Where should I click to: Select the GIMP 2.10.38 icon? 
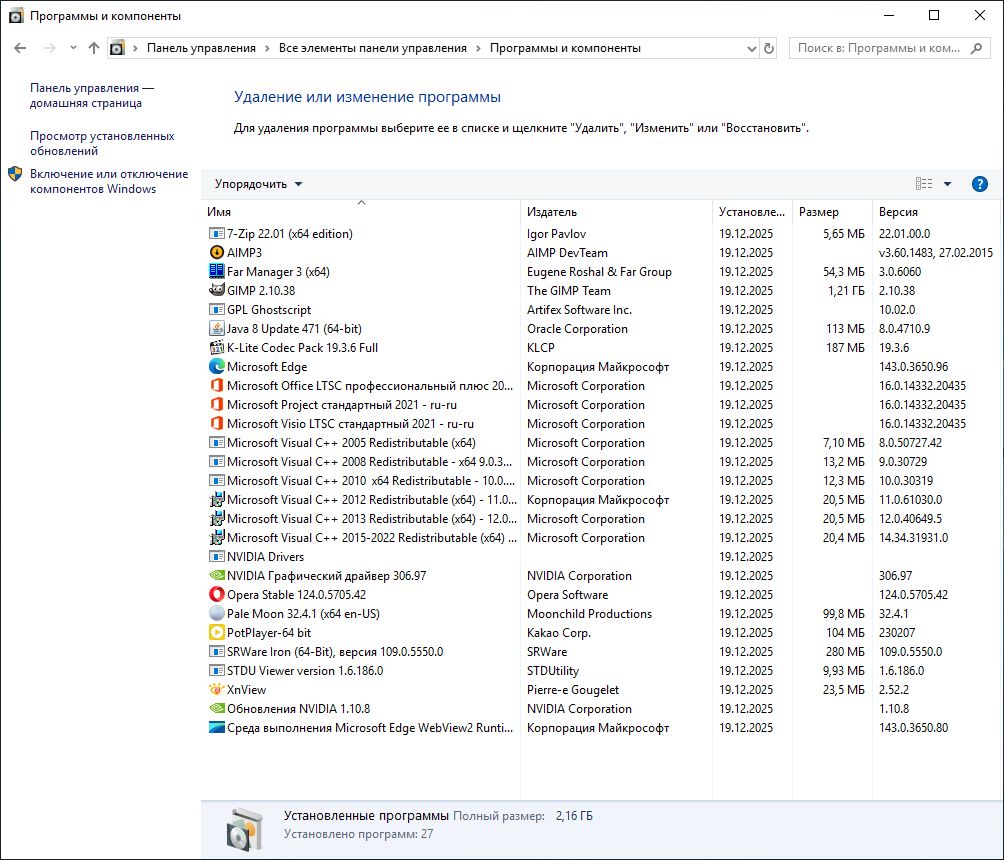pos(217,291)
